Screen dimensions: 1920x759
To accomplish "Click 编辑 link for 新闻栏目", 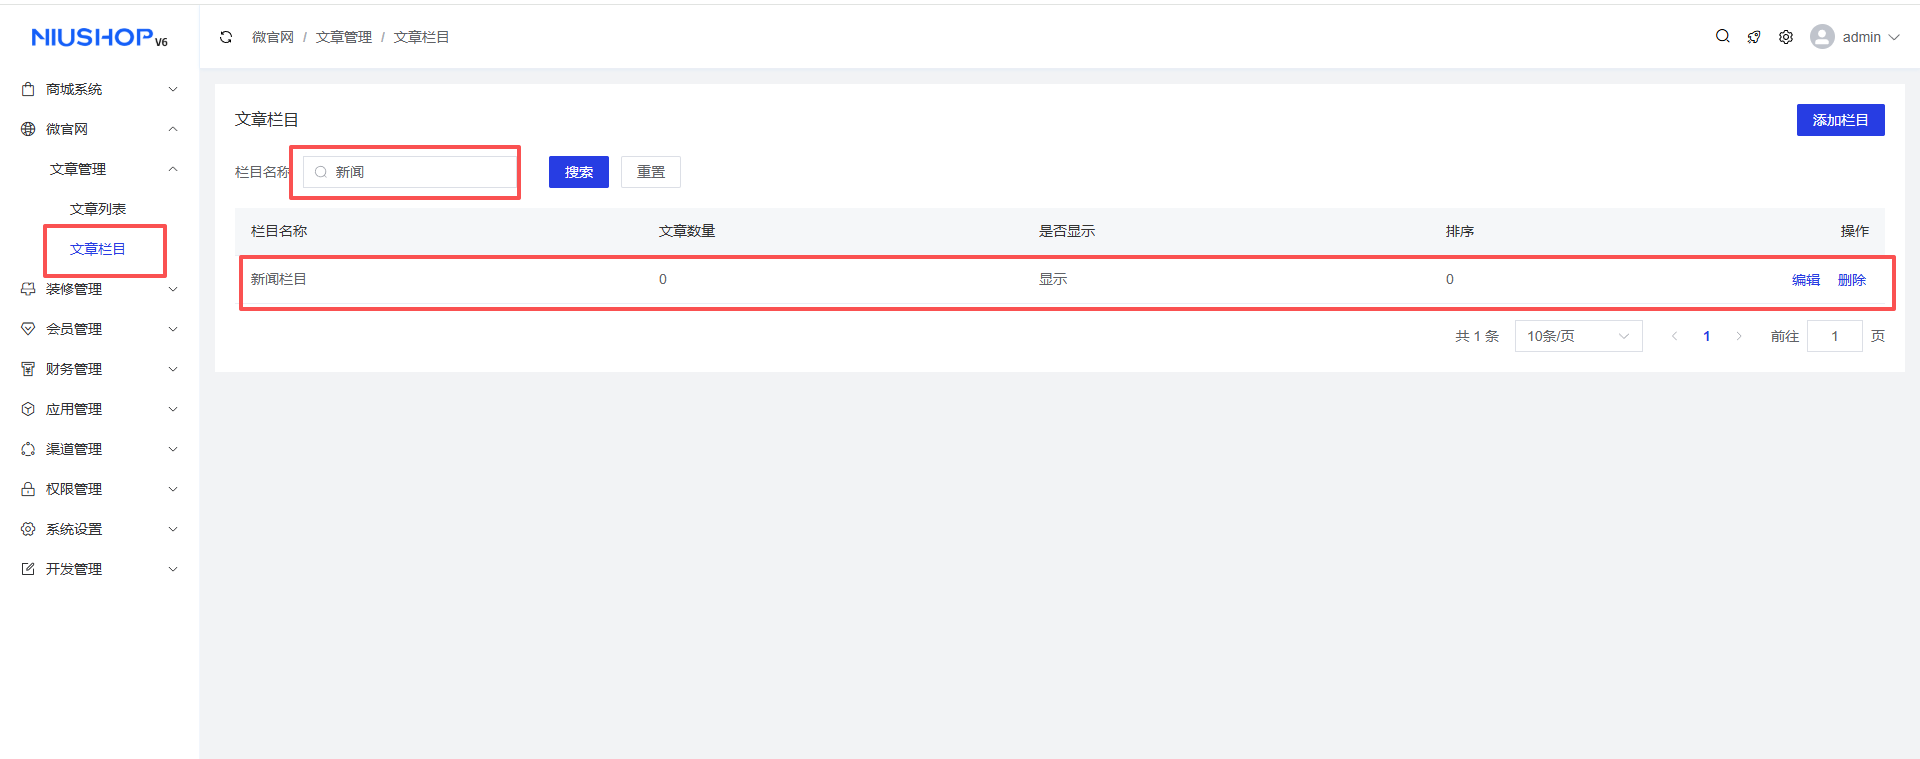I will point(1805,280).
